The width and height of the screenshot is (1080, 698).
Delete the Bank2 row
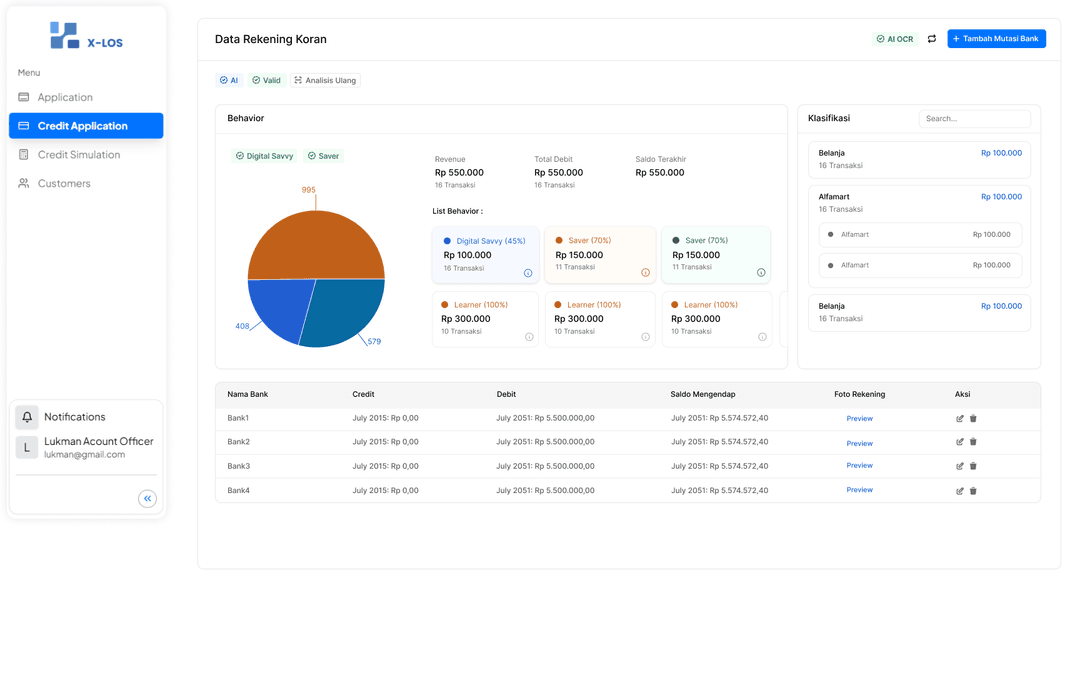(973, 442)
